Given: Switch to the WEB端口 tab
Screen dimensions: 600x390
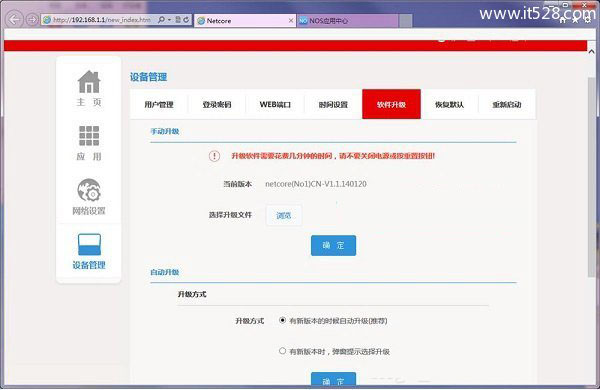Looking at the screenshot, I should tap(275, 104).
